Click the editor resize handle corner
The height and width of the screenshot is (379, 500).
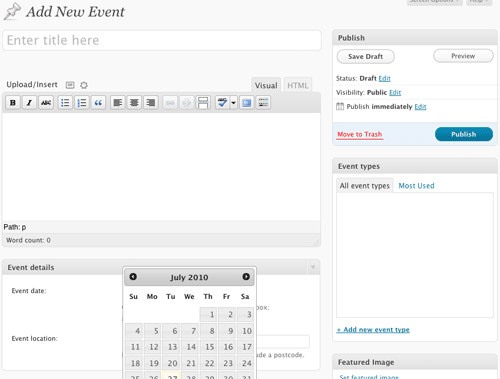(x=316, y=242)
